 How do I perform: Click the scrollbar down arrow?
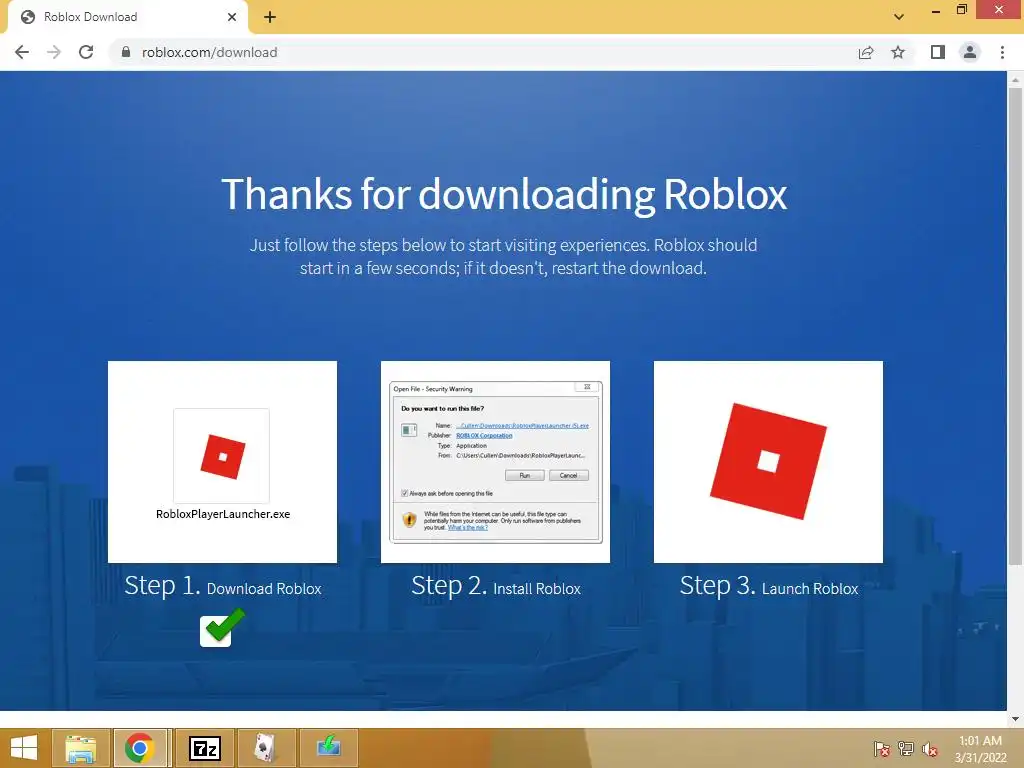coord(1015,719)
